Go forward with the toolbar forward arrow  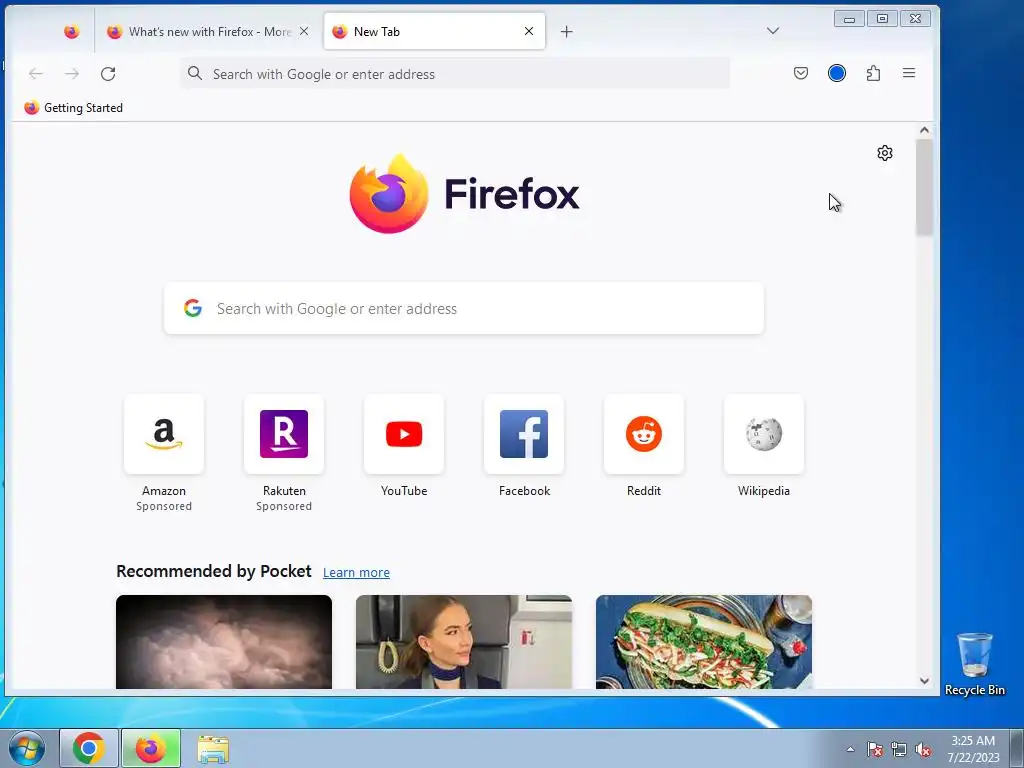pos(72,74)
